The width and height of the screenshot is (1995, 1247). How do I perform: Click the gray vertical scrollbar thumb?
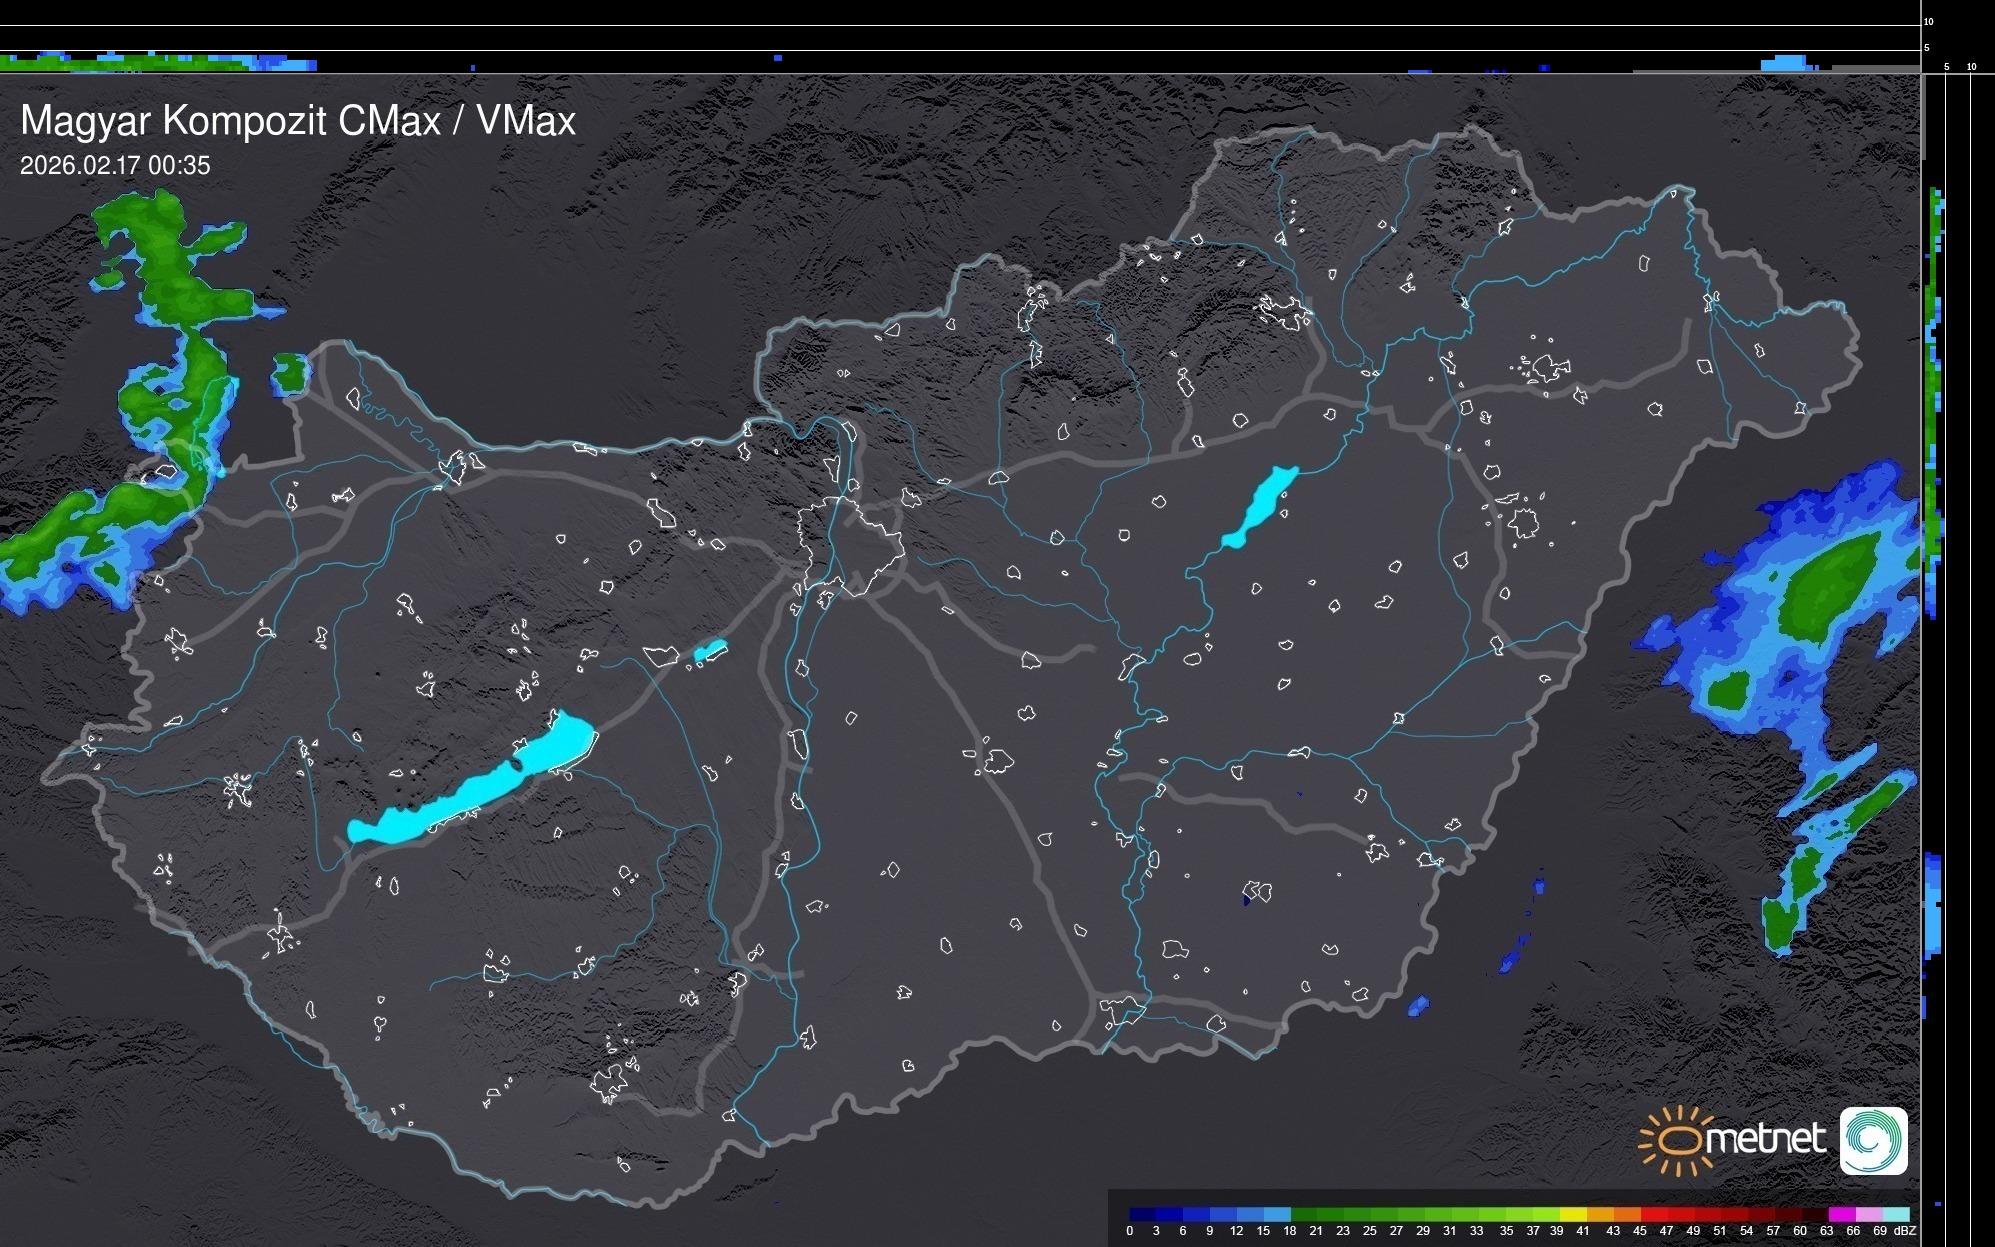1923,115
